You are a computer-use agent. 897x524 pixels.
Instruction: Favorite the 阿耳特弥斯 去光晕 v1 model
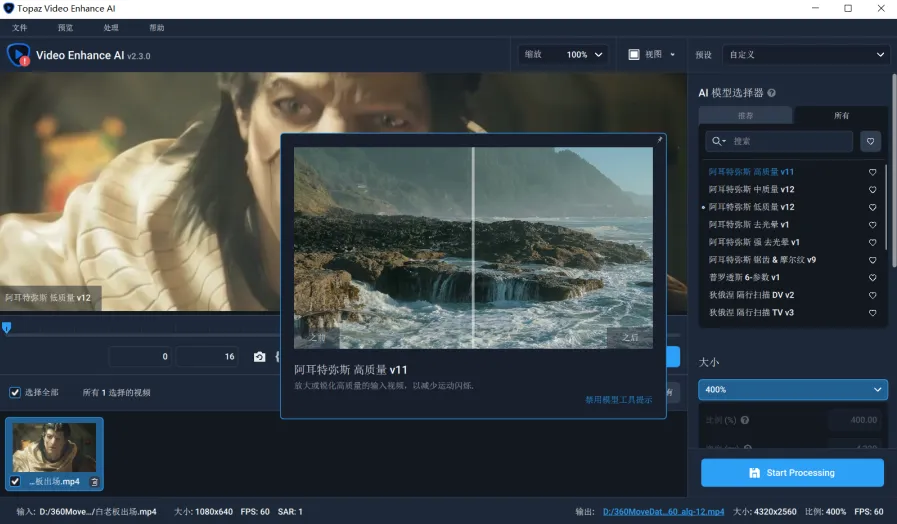872,225
